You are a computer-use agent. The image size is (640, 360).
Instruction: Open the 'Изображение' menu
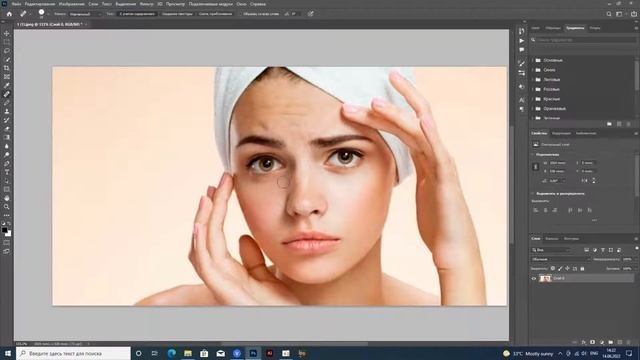point(72,4)
